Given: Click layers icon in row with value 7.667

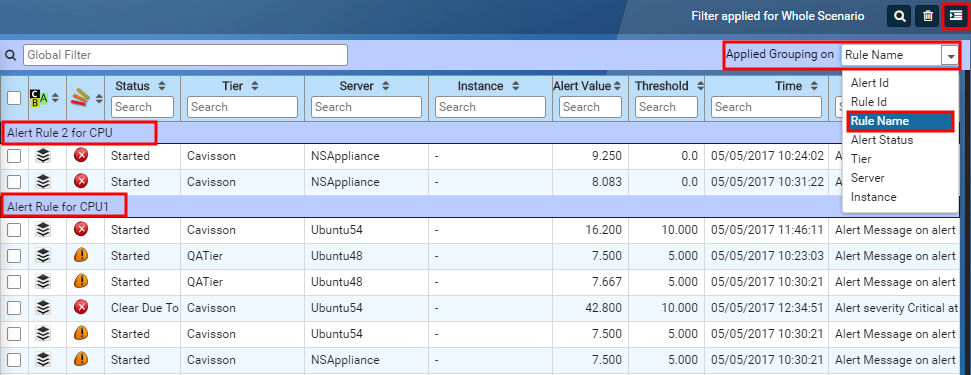Looking at the screenshot, I should [x=43, y=282].
